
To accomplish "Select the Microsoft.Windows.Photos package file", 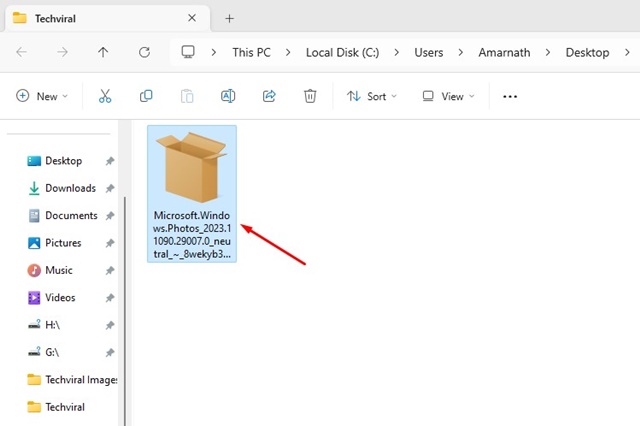I will pos(192,192).
